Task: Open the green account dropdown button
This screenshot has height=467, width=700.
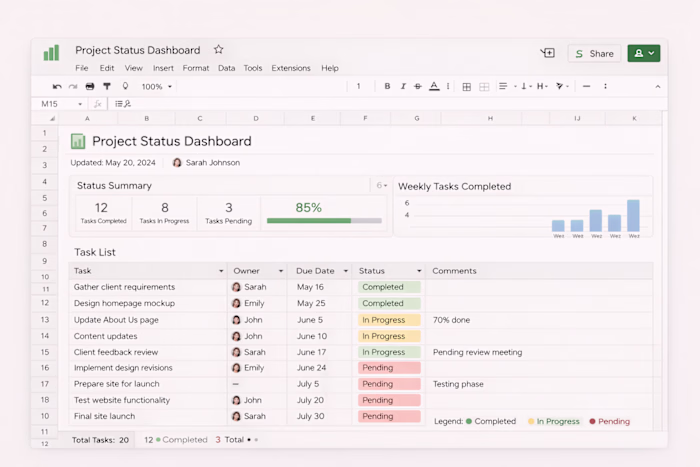Action: (x=644, y=53)
